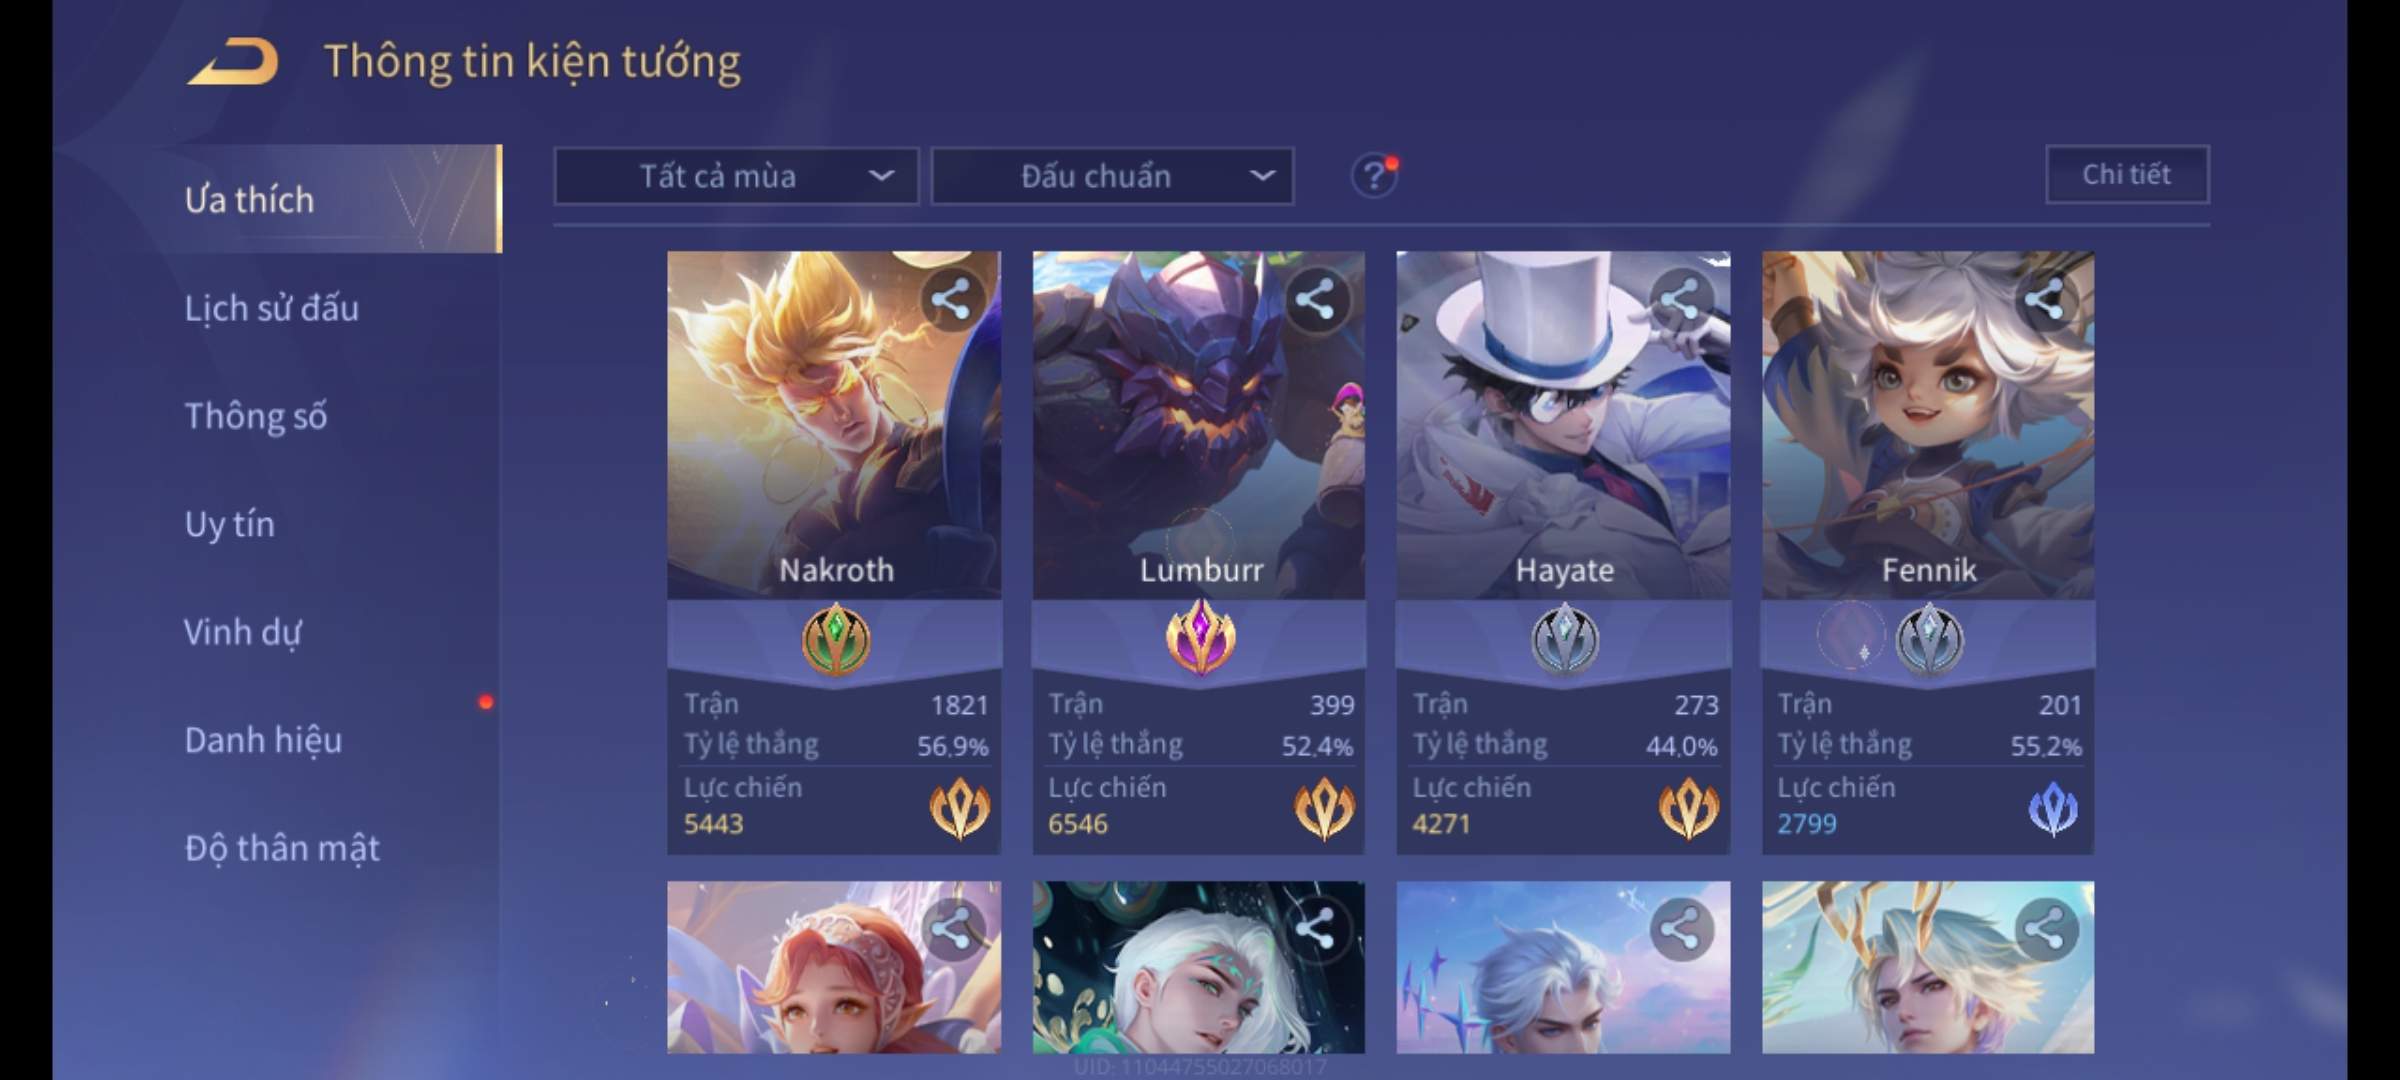Tap Nakroth's green mastery badge
This screenshot has width=2400, height=1080.
[x=836, y=638]
